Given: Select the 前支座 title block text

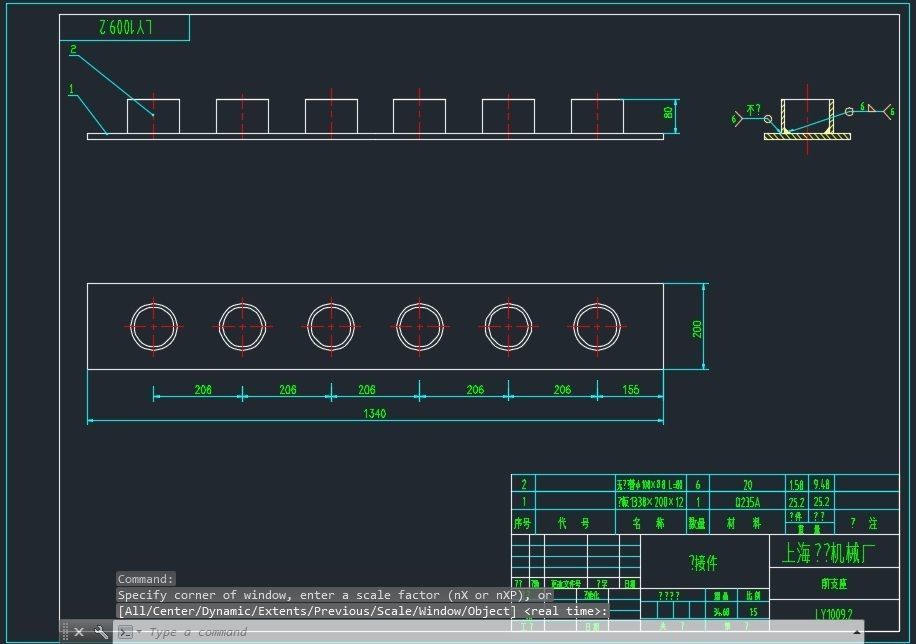Looking at the screenshot, I should coord(834,583).
